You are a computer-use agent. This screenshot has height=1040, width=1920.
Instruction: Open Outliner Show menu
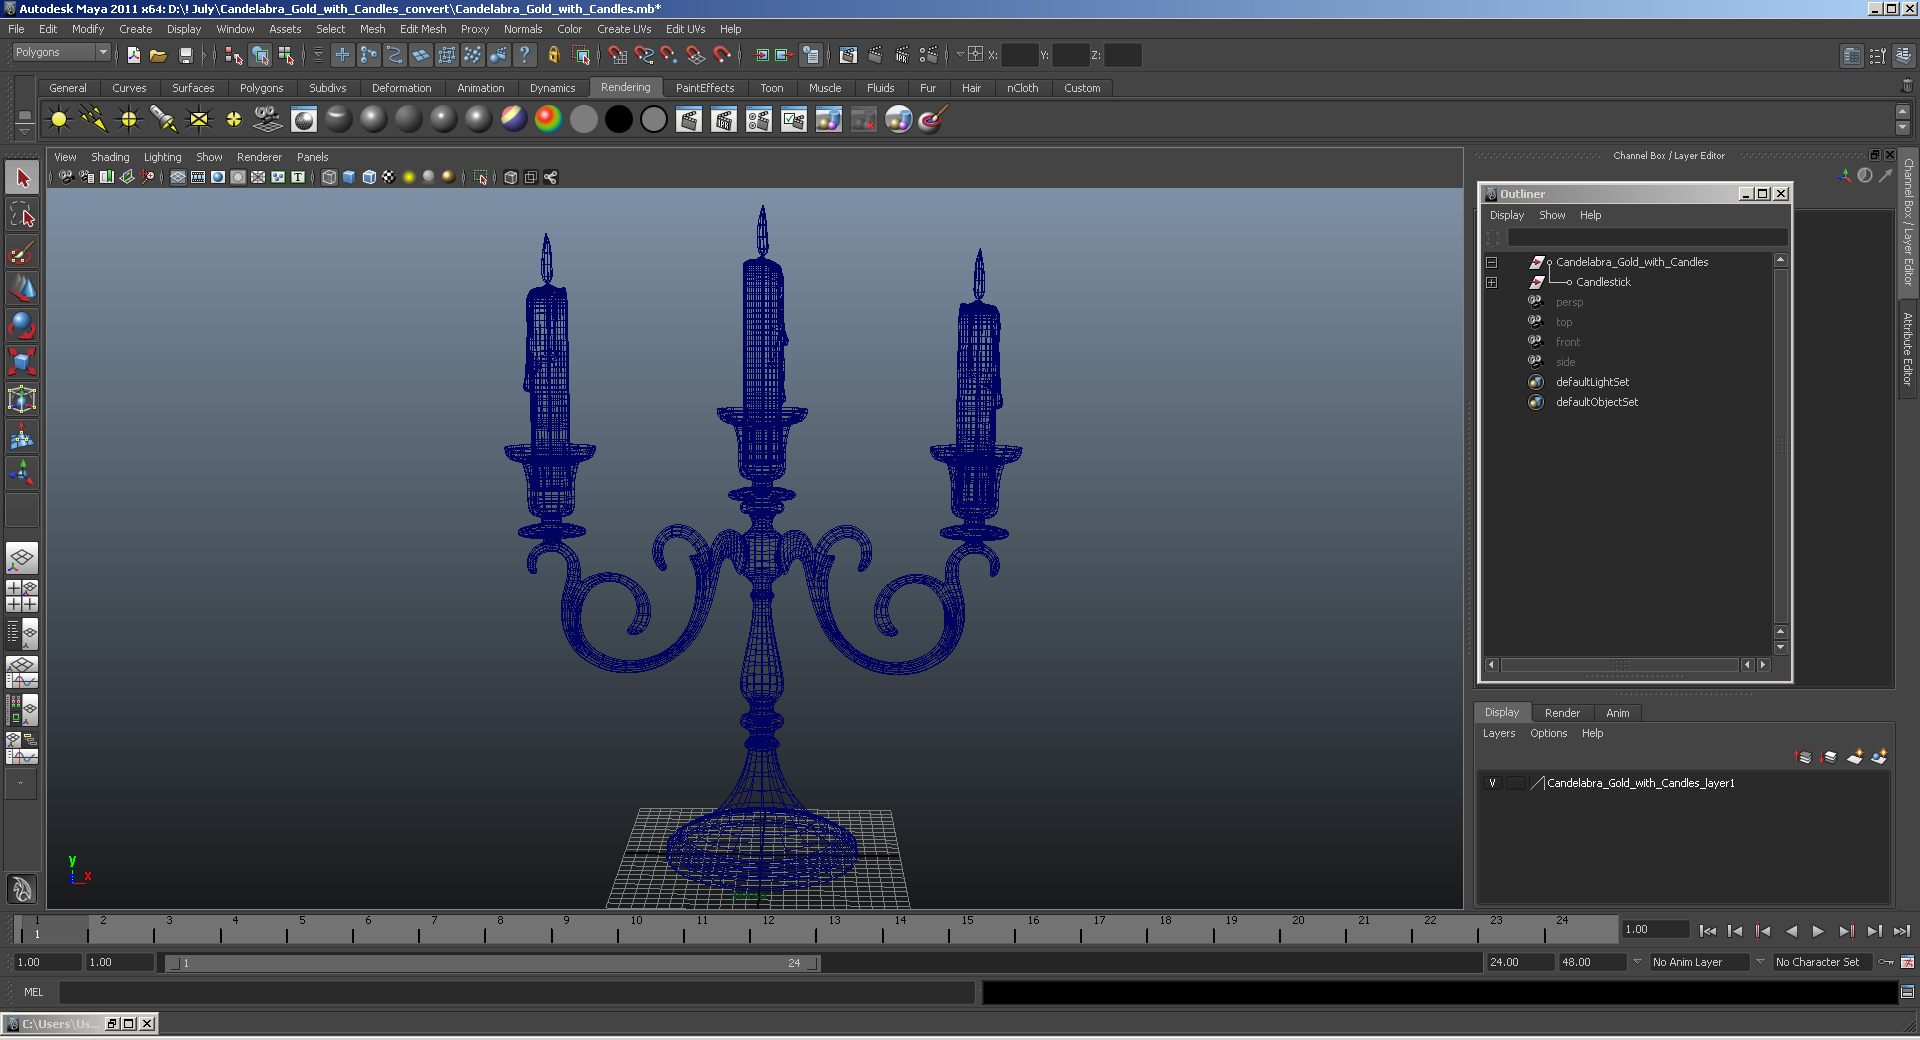click(x=1552, y=215)
